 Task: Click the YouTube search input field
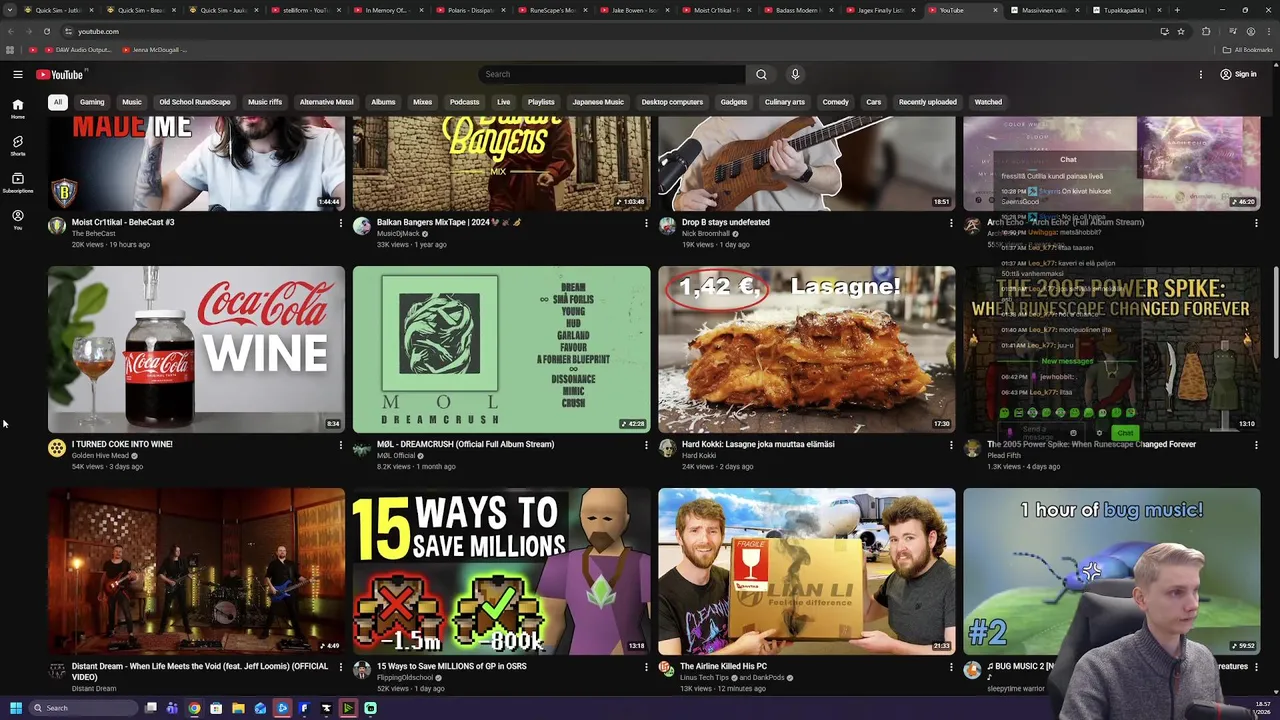point(612,74)
